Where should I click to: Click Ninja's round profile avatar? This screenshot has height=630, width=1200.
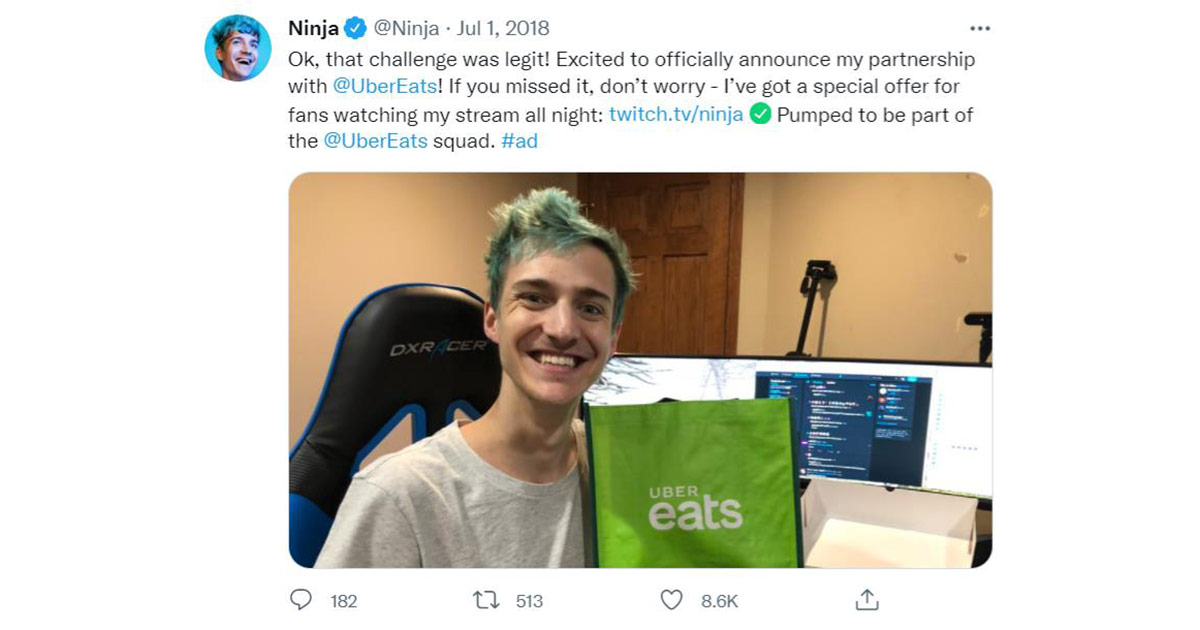point(238,48)
